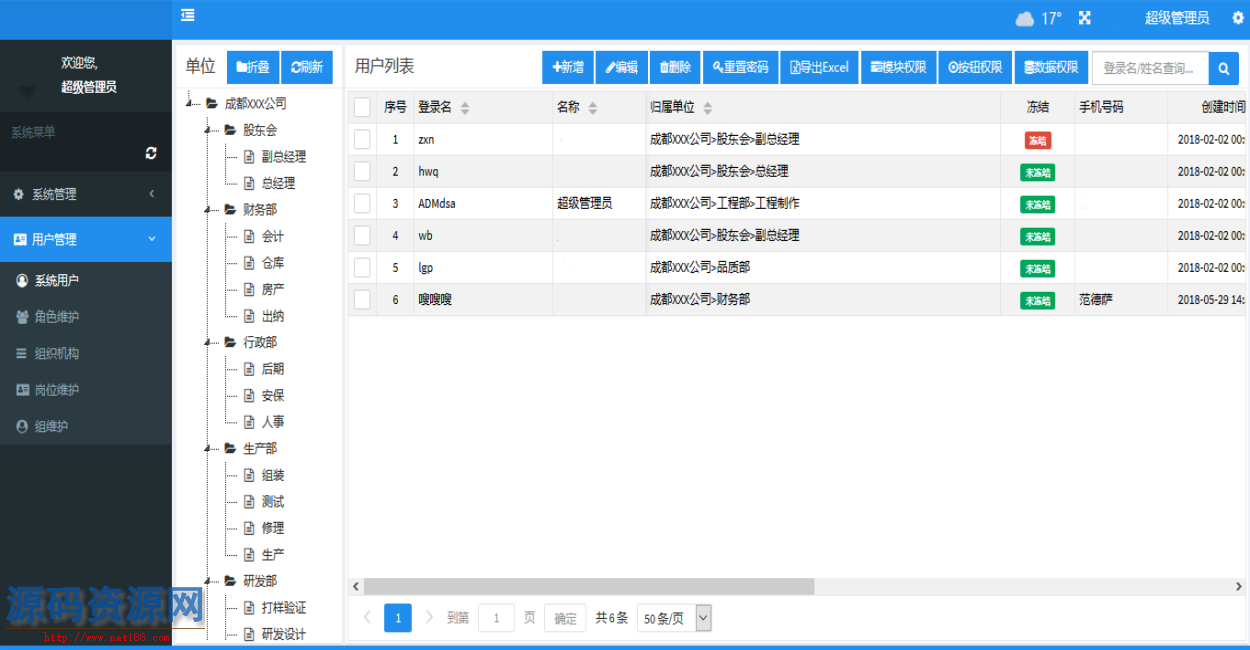1250x650 pixels.
Task: Open the 系统用户 menu item
Action: click(86, 281)
